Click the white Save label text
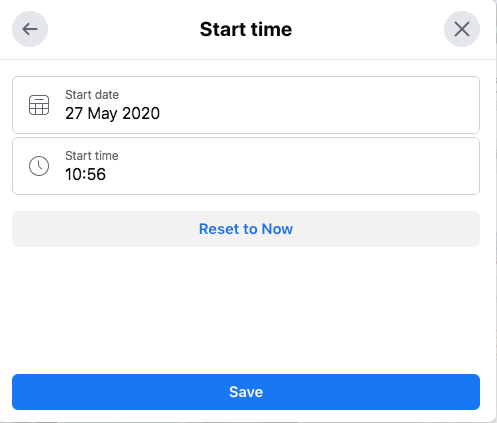Screen dimensions: 497x423 pyautogui.click(x=246, y=392)
